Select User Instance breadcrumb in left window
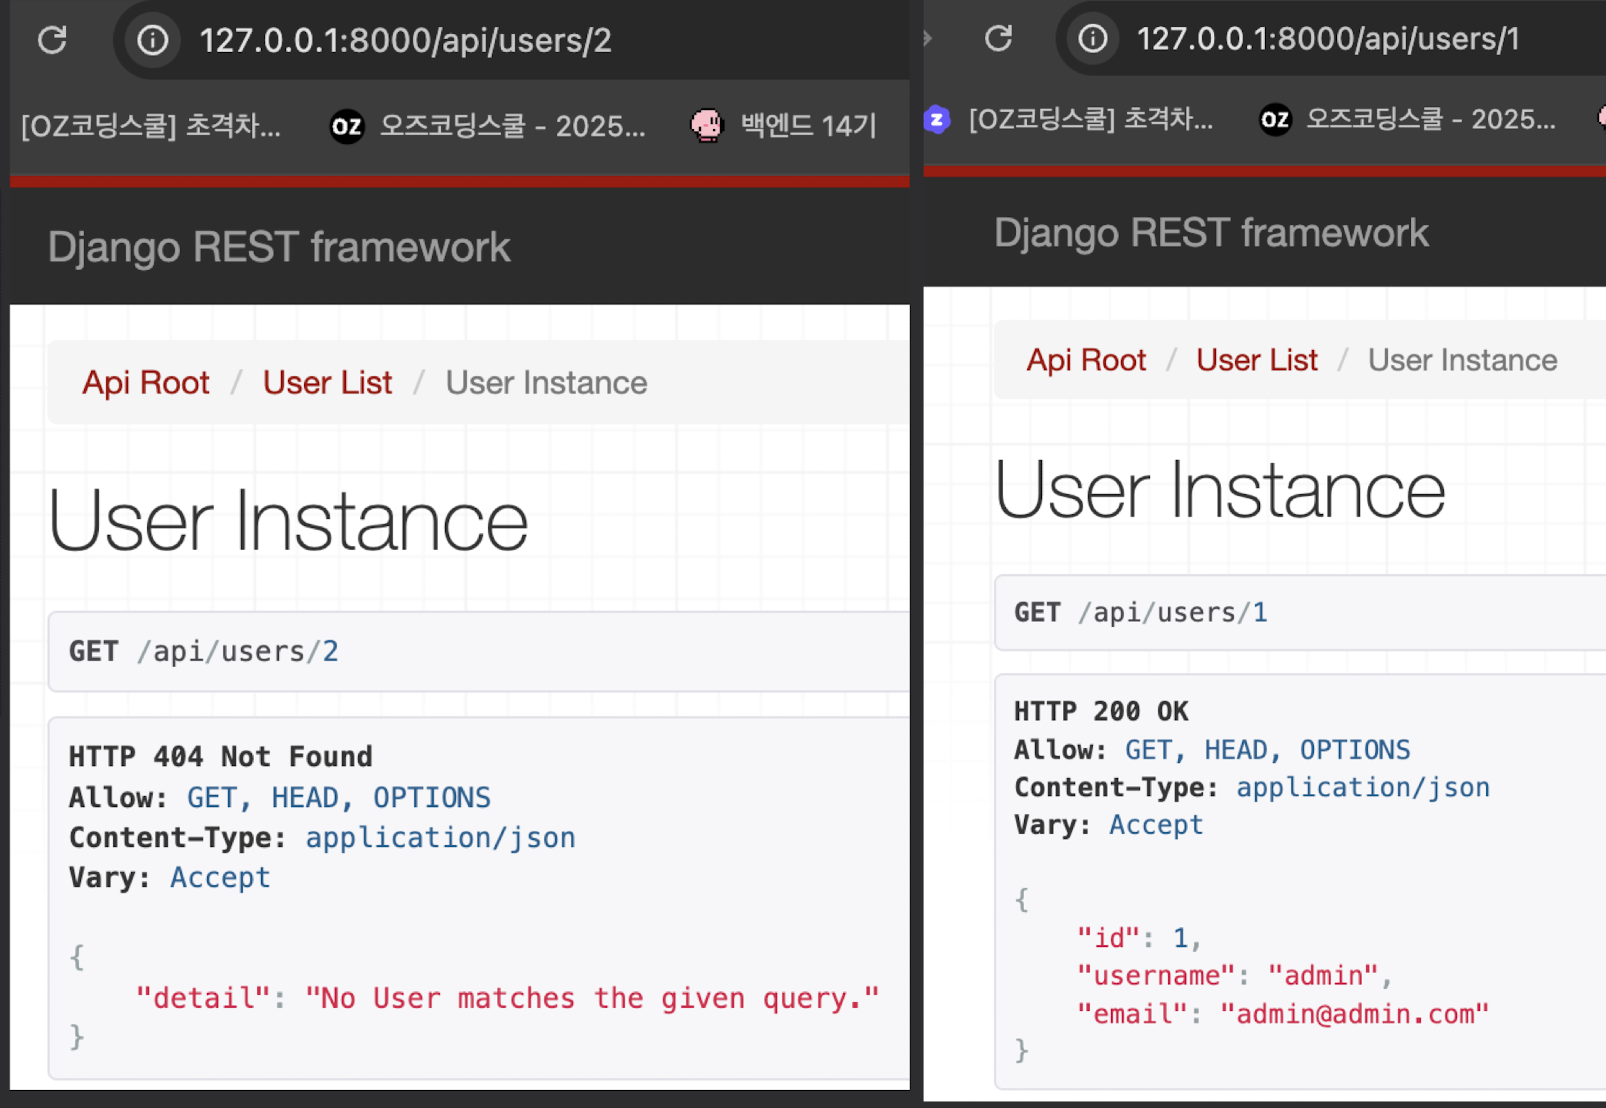The image size is (1606, 1108). 546,383
